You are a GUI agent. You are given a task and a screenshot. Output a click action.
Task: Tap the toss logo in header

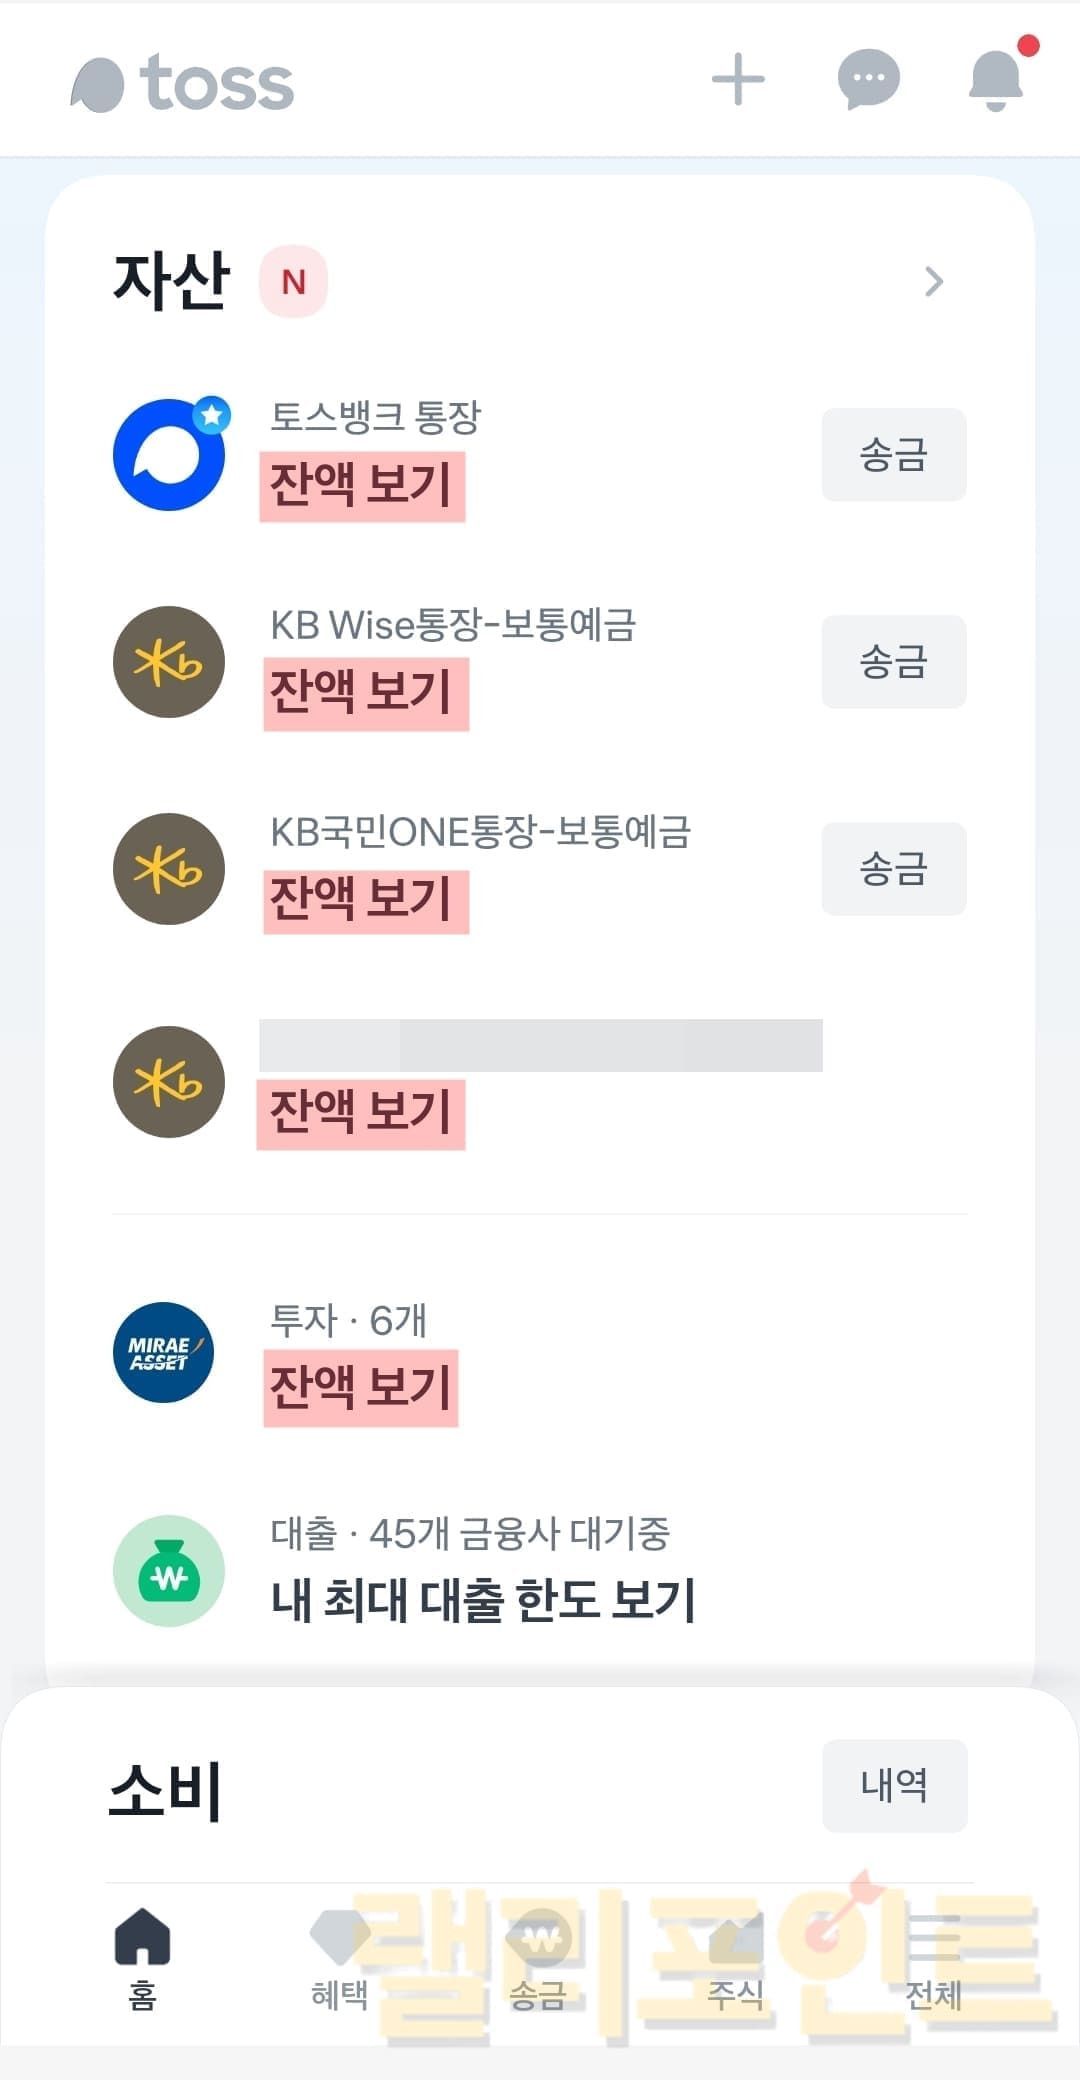(183, 83)
